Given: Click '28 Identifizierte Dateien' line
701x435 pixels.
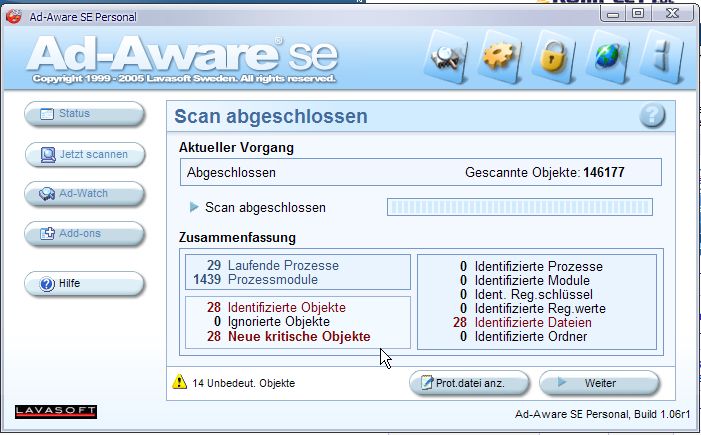Looking at the screenshot, I should pos(522,322).
